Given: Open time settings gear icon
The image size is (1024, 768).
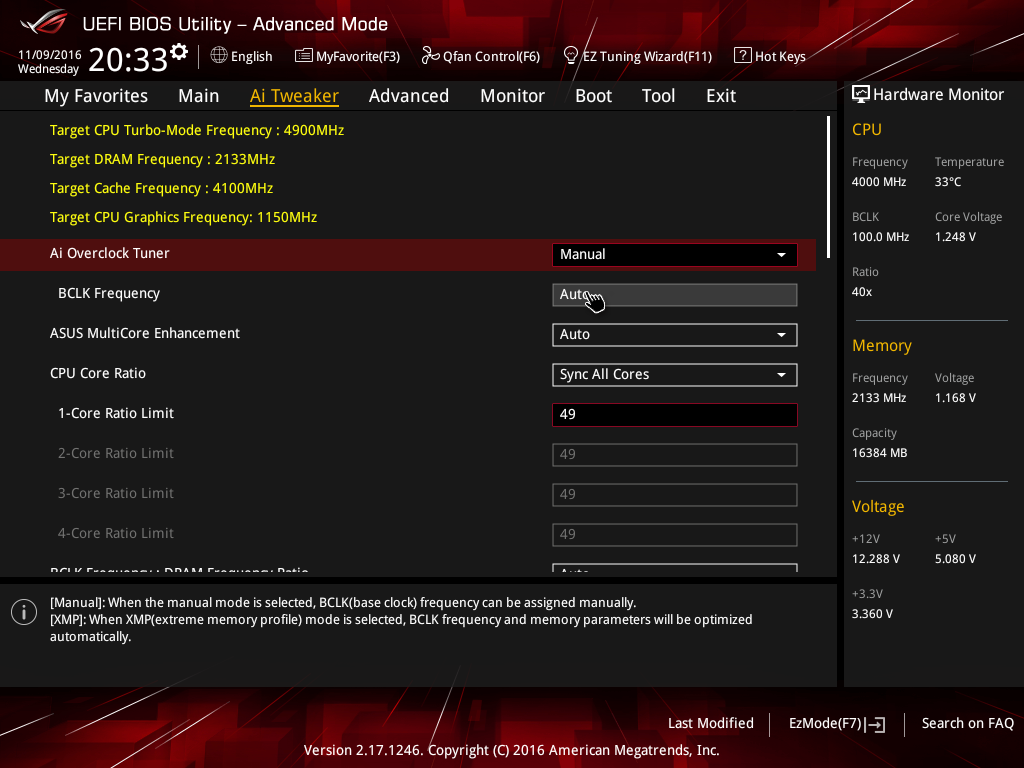Looking at the screenshot, I should 179,52.
